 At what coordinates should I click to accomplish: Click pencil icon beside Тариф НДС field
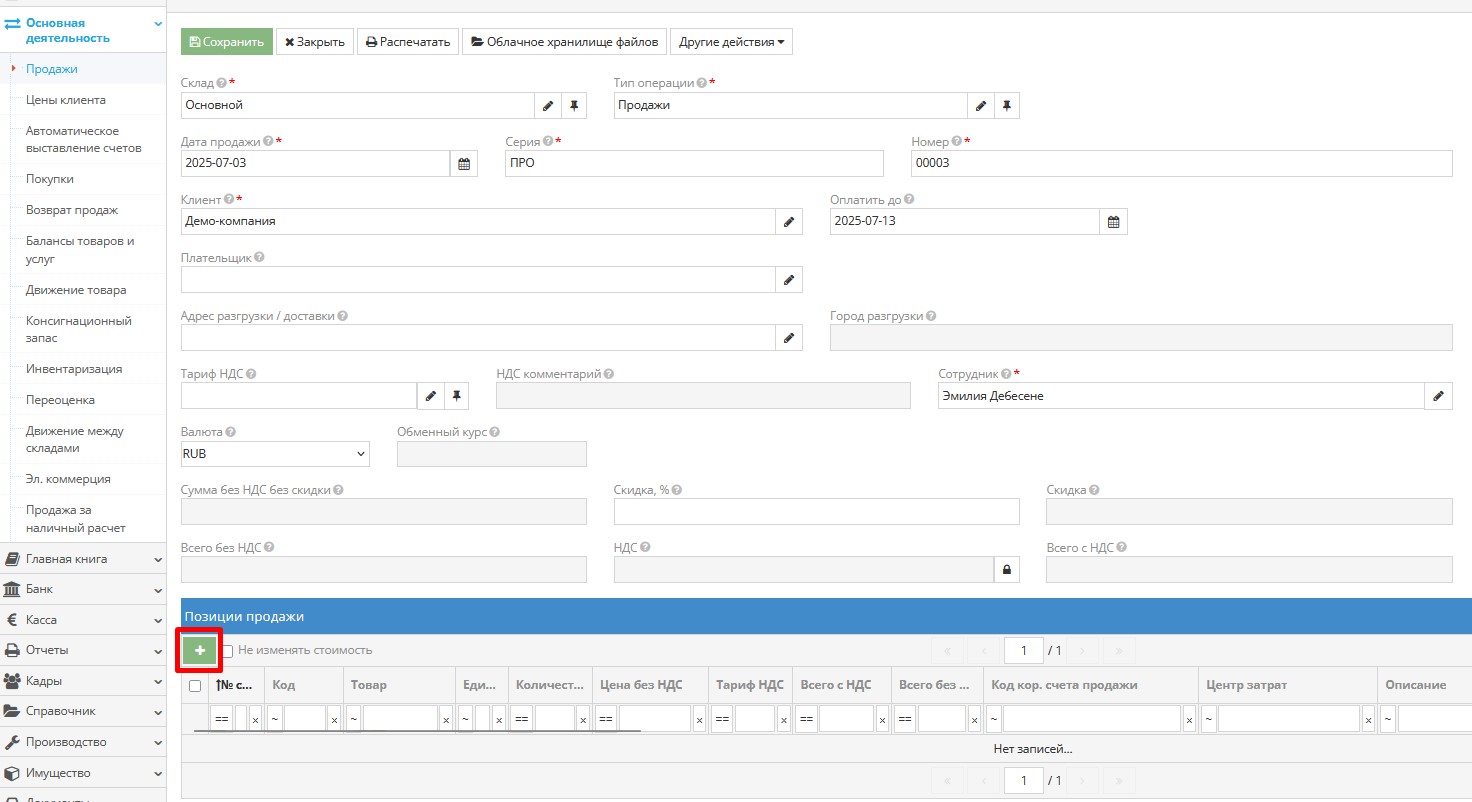[x=430, y=396]
